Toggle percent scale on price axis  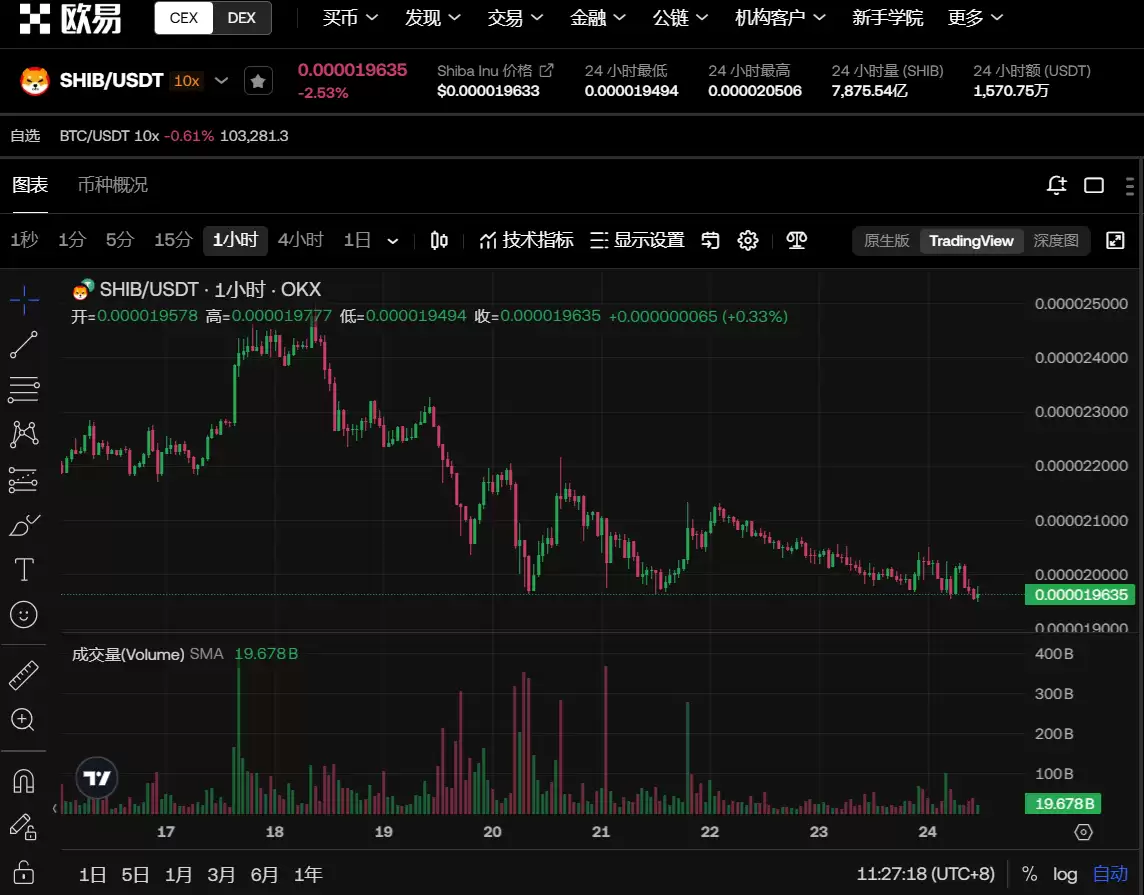[1029, 874]
